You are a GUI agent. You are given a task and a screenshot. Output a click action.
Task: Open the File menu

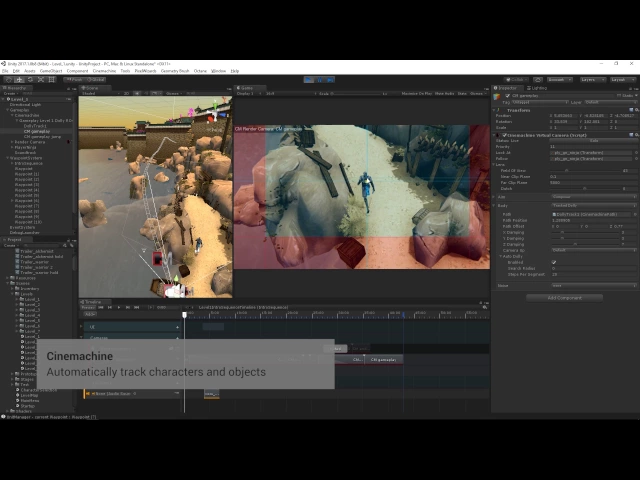tap(5, 71)
